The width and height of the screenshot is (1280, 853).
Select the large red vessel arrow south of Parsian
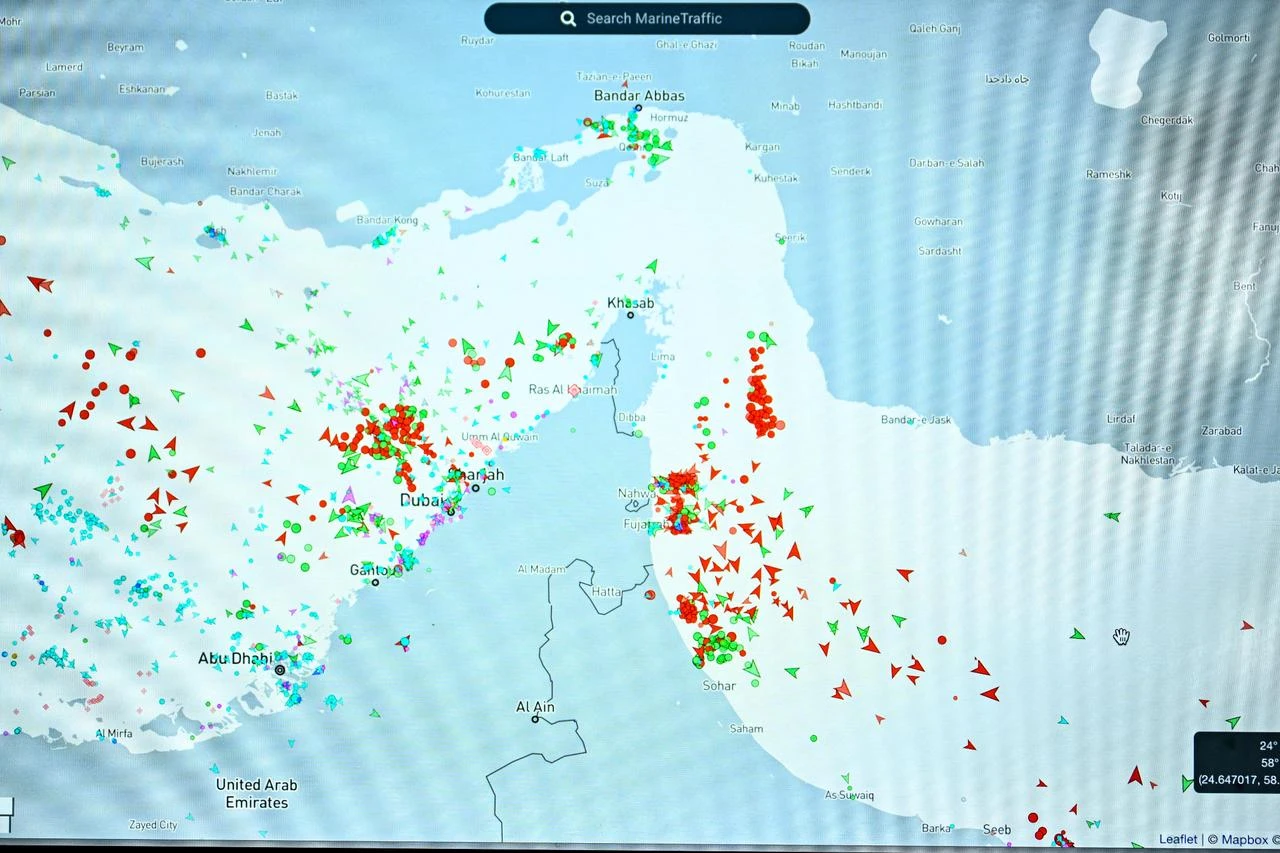[40, 284]
